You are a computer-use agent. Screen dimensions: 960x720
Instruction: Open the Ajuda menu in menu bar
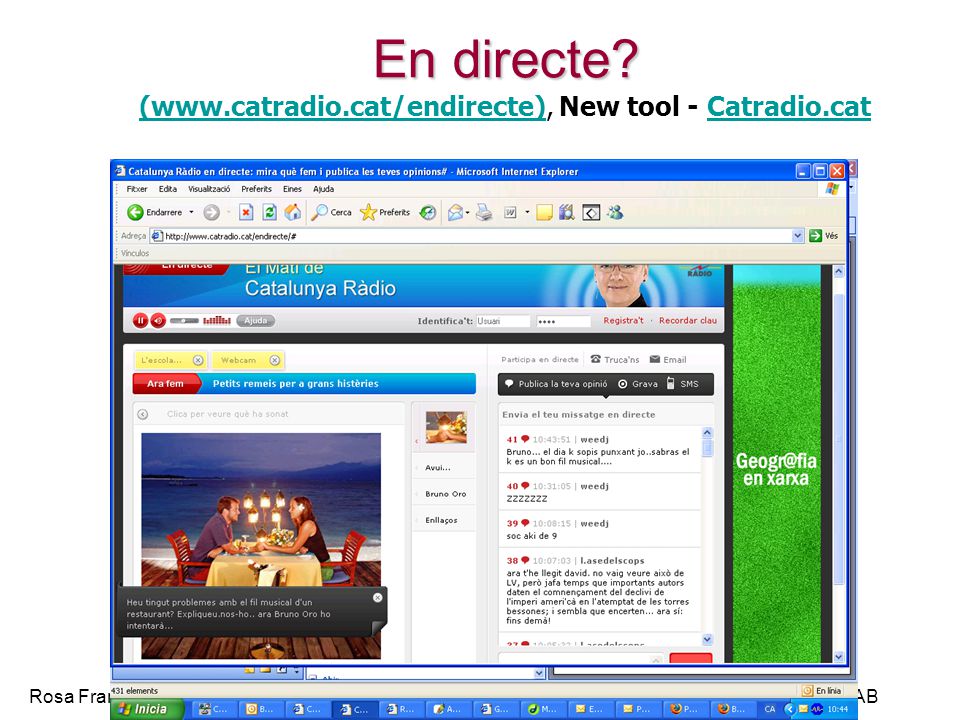(324, 189)
